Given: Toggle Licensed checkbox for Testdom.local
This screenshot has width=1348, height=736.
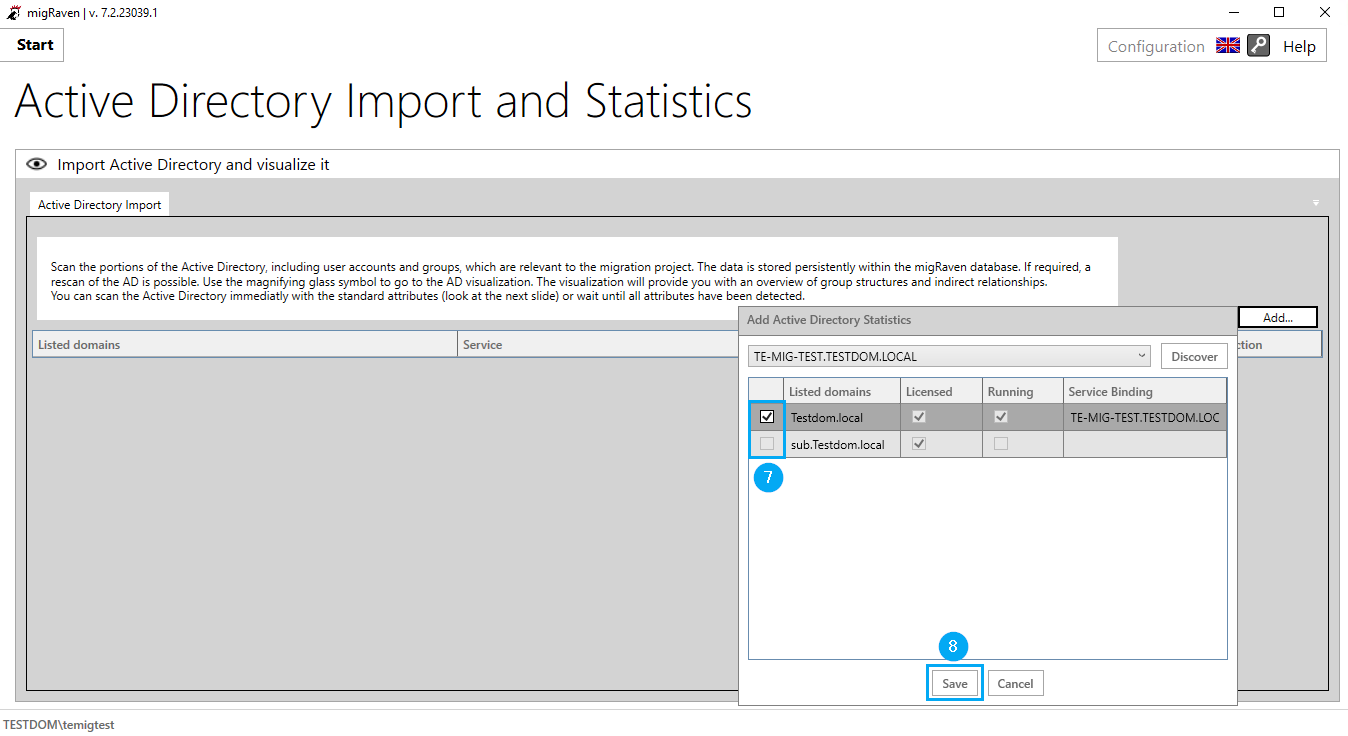Looking at the screenshot, I should click(x=919, y=417).
